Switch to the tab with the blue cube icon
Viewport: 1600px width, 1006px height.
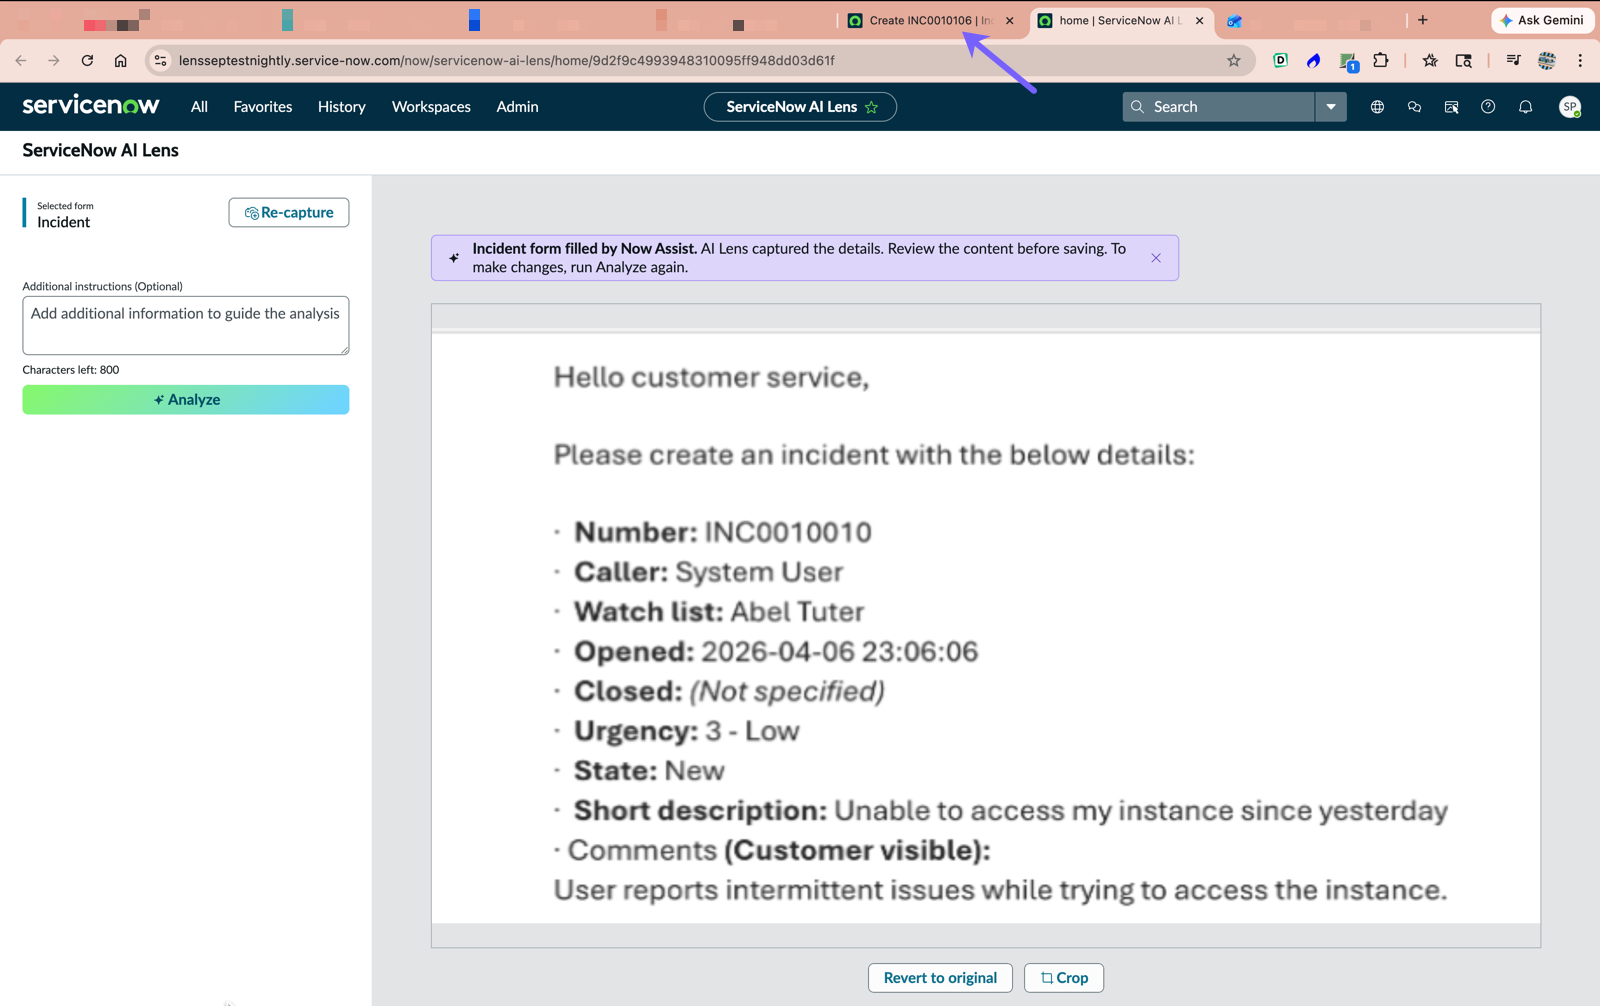[1235, 20]
